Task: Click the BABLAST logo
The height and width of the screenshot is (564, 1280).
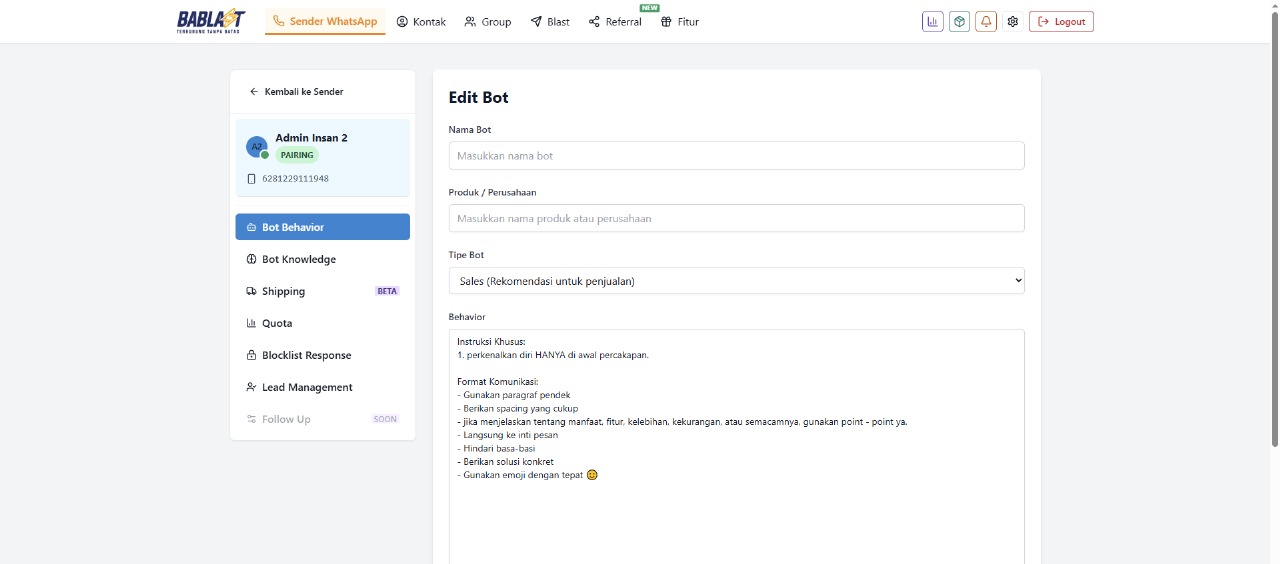Action: [210, 21]
